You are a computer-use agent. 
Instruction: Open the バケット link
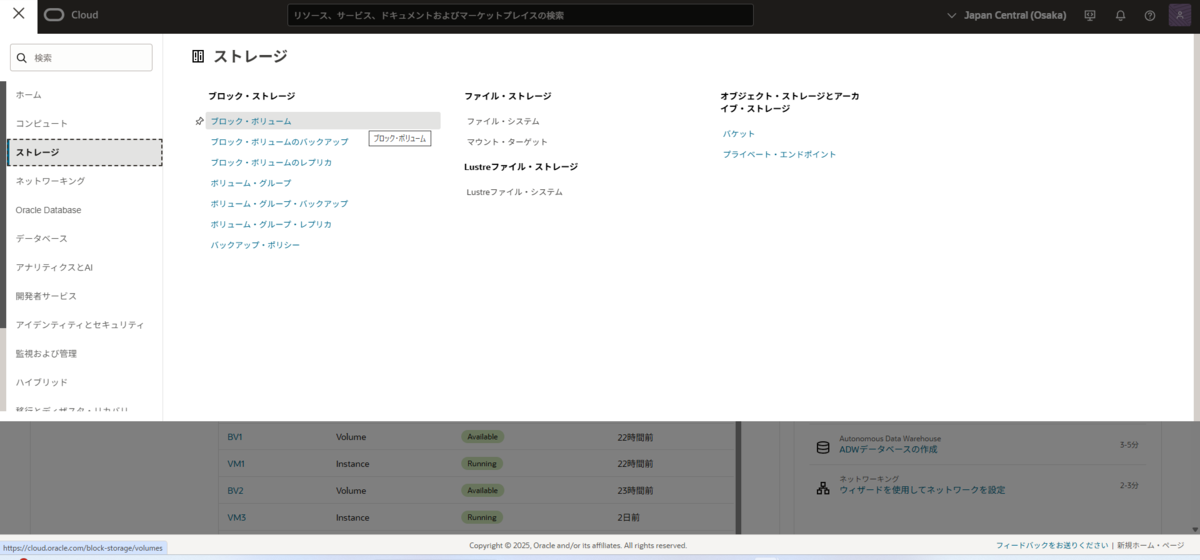pos(739,134)
